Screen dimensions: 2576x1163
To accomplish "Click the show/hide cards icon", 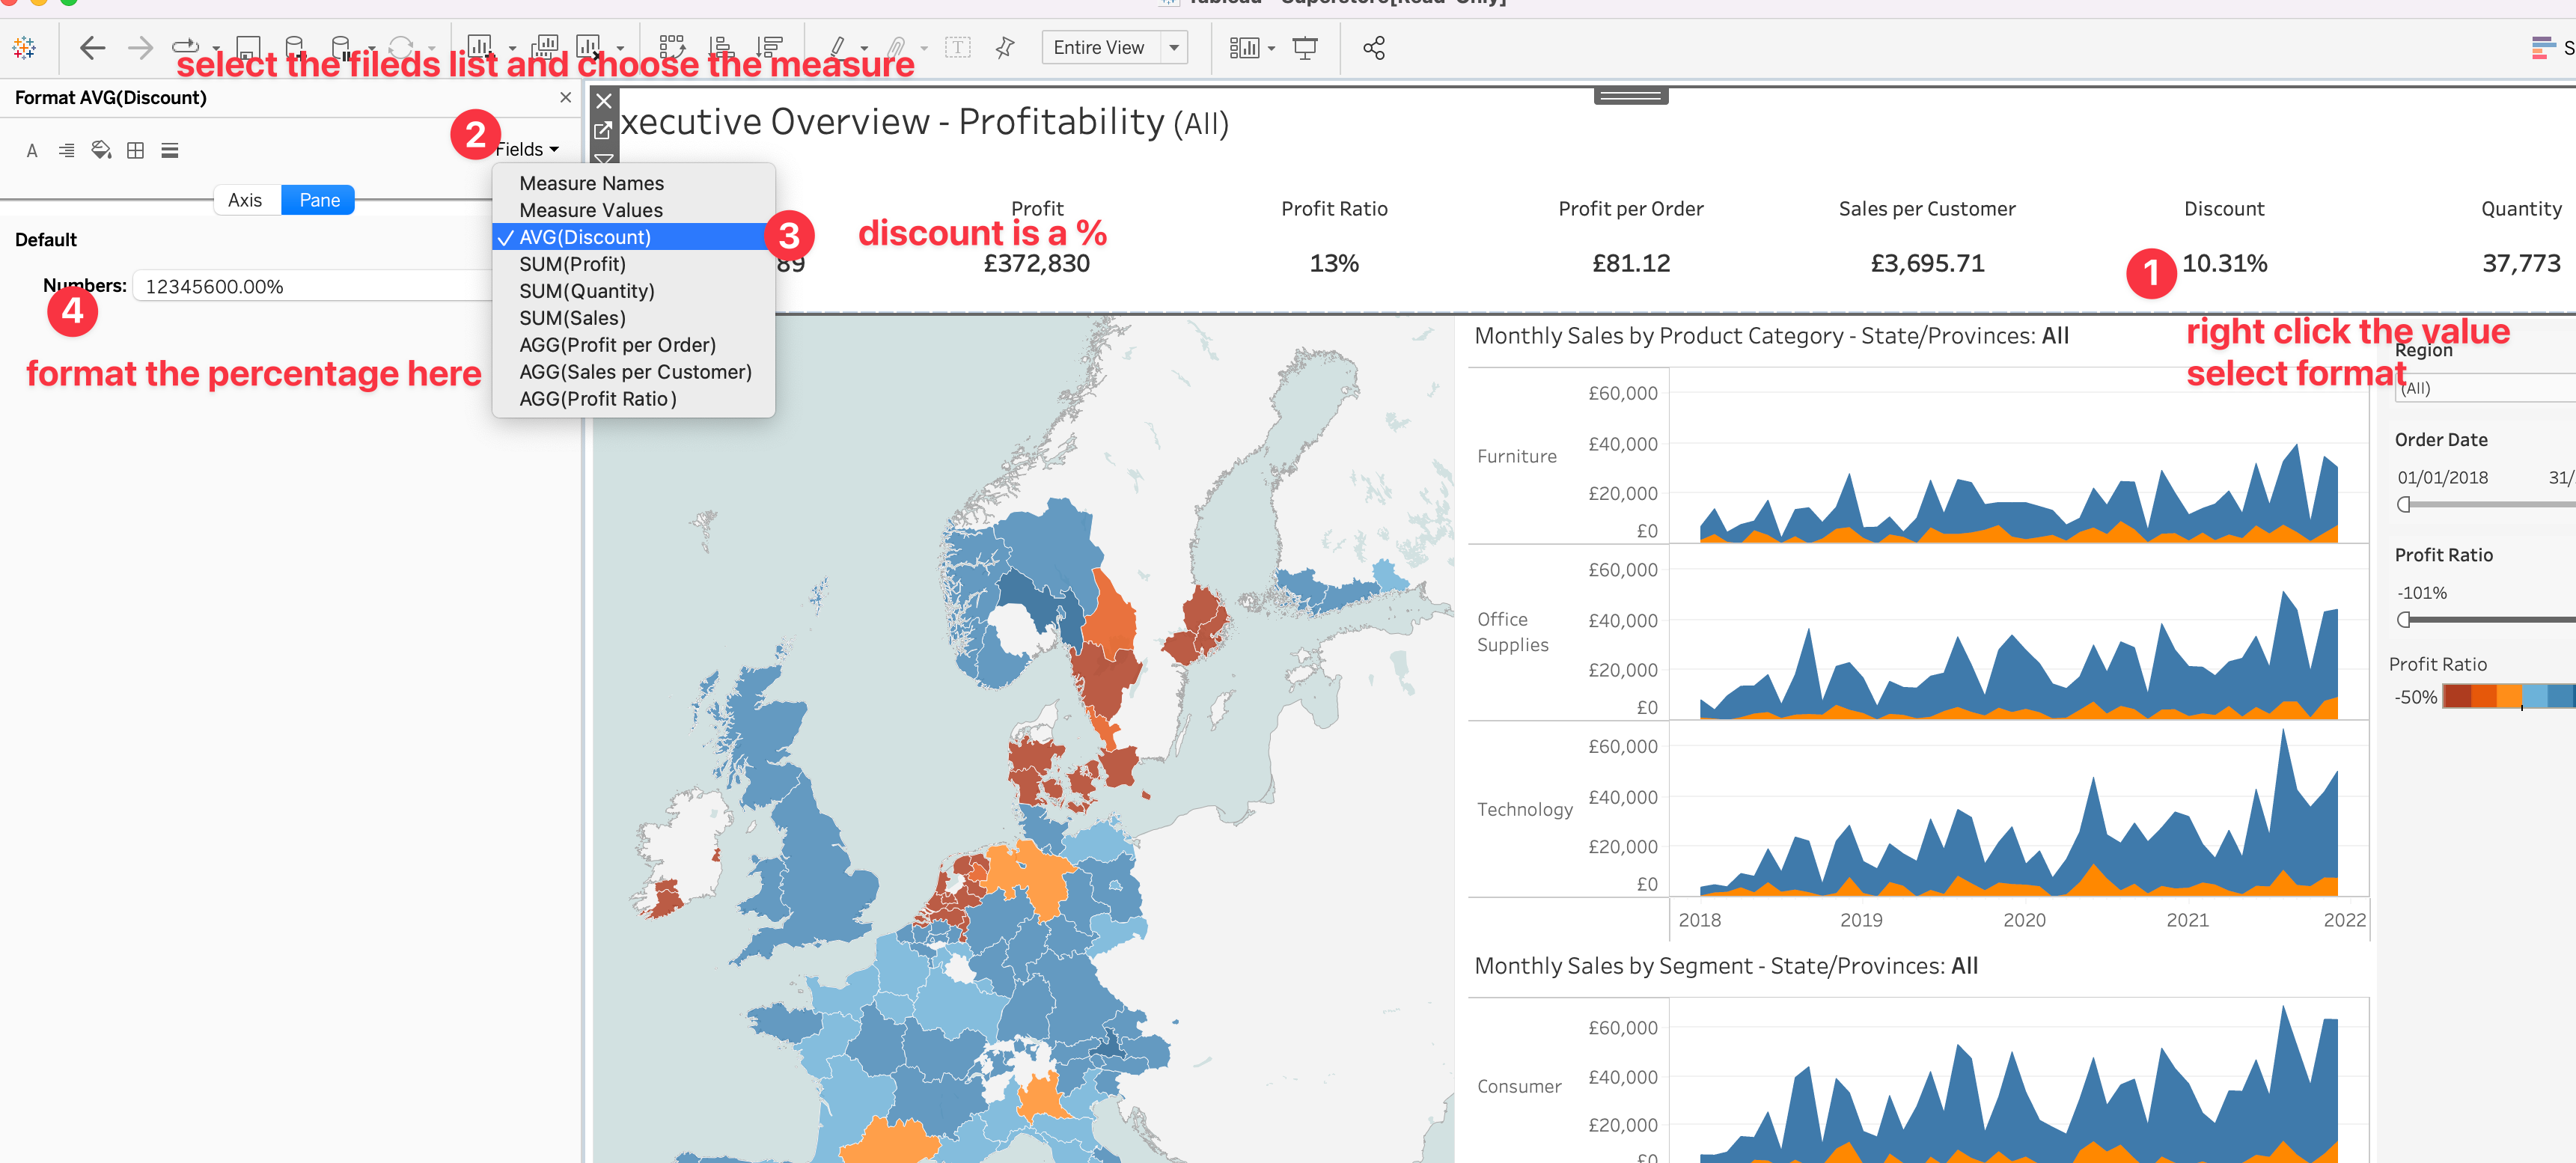I will [1244, 47].
